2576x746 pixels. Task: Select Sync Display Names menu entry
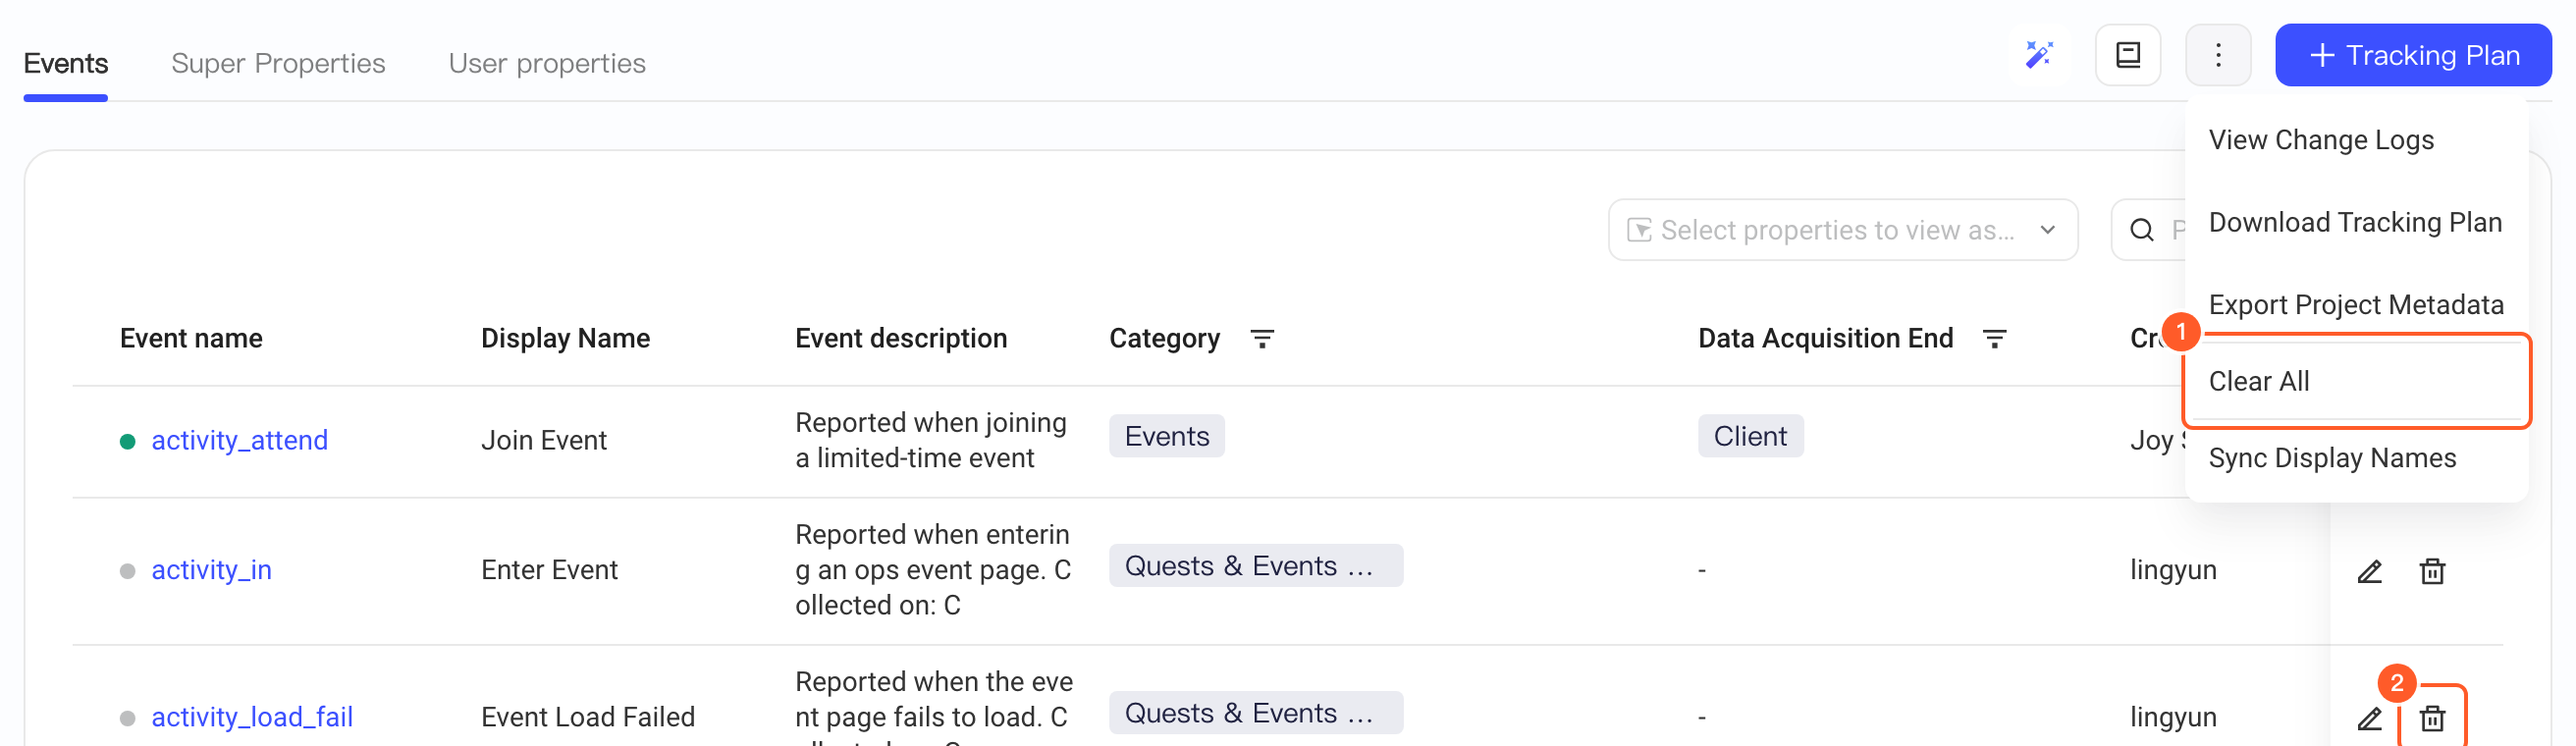click(x=2356, y=458)
